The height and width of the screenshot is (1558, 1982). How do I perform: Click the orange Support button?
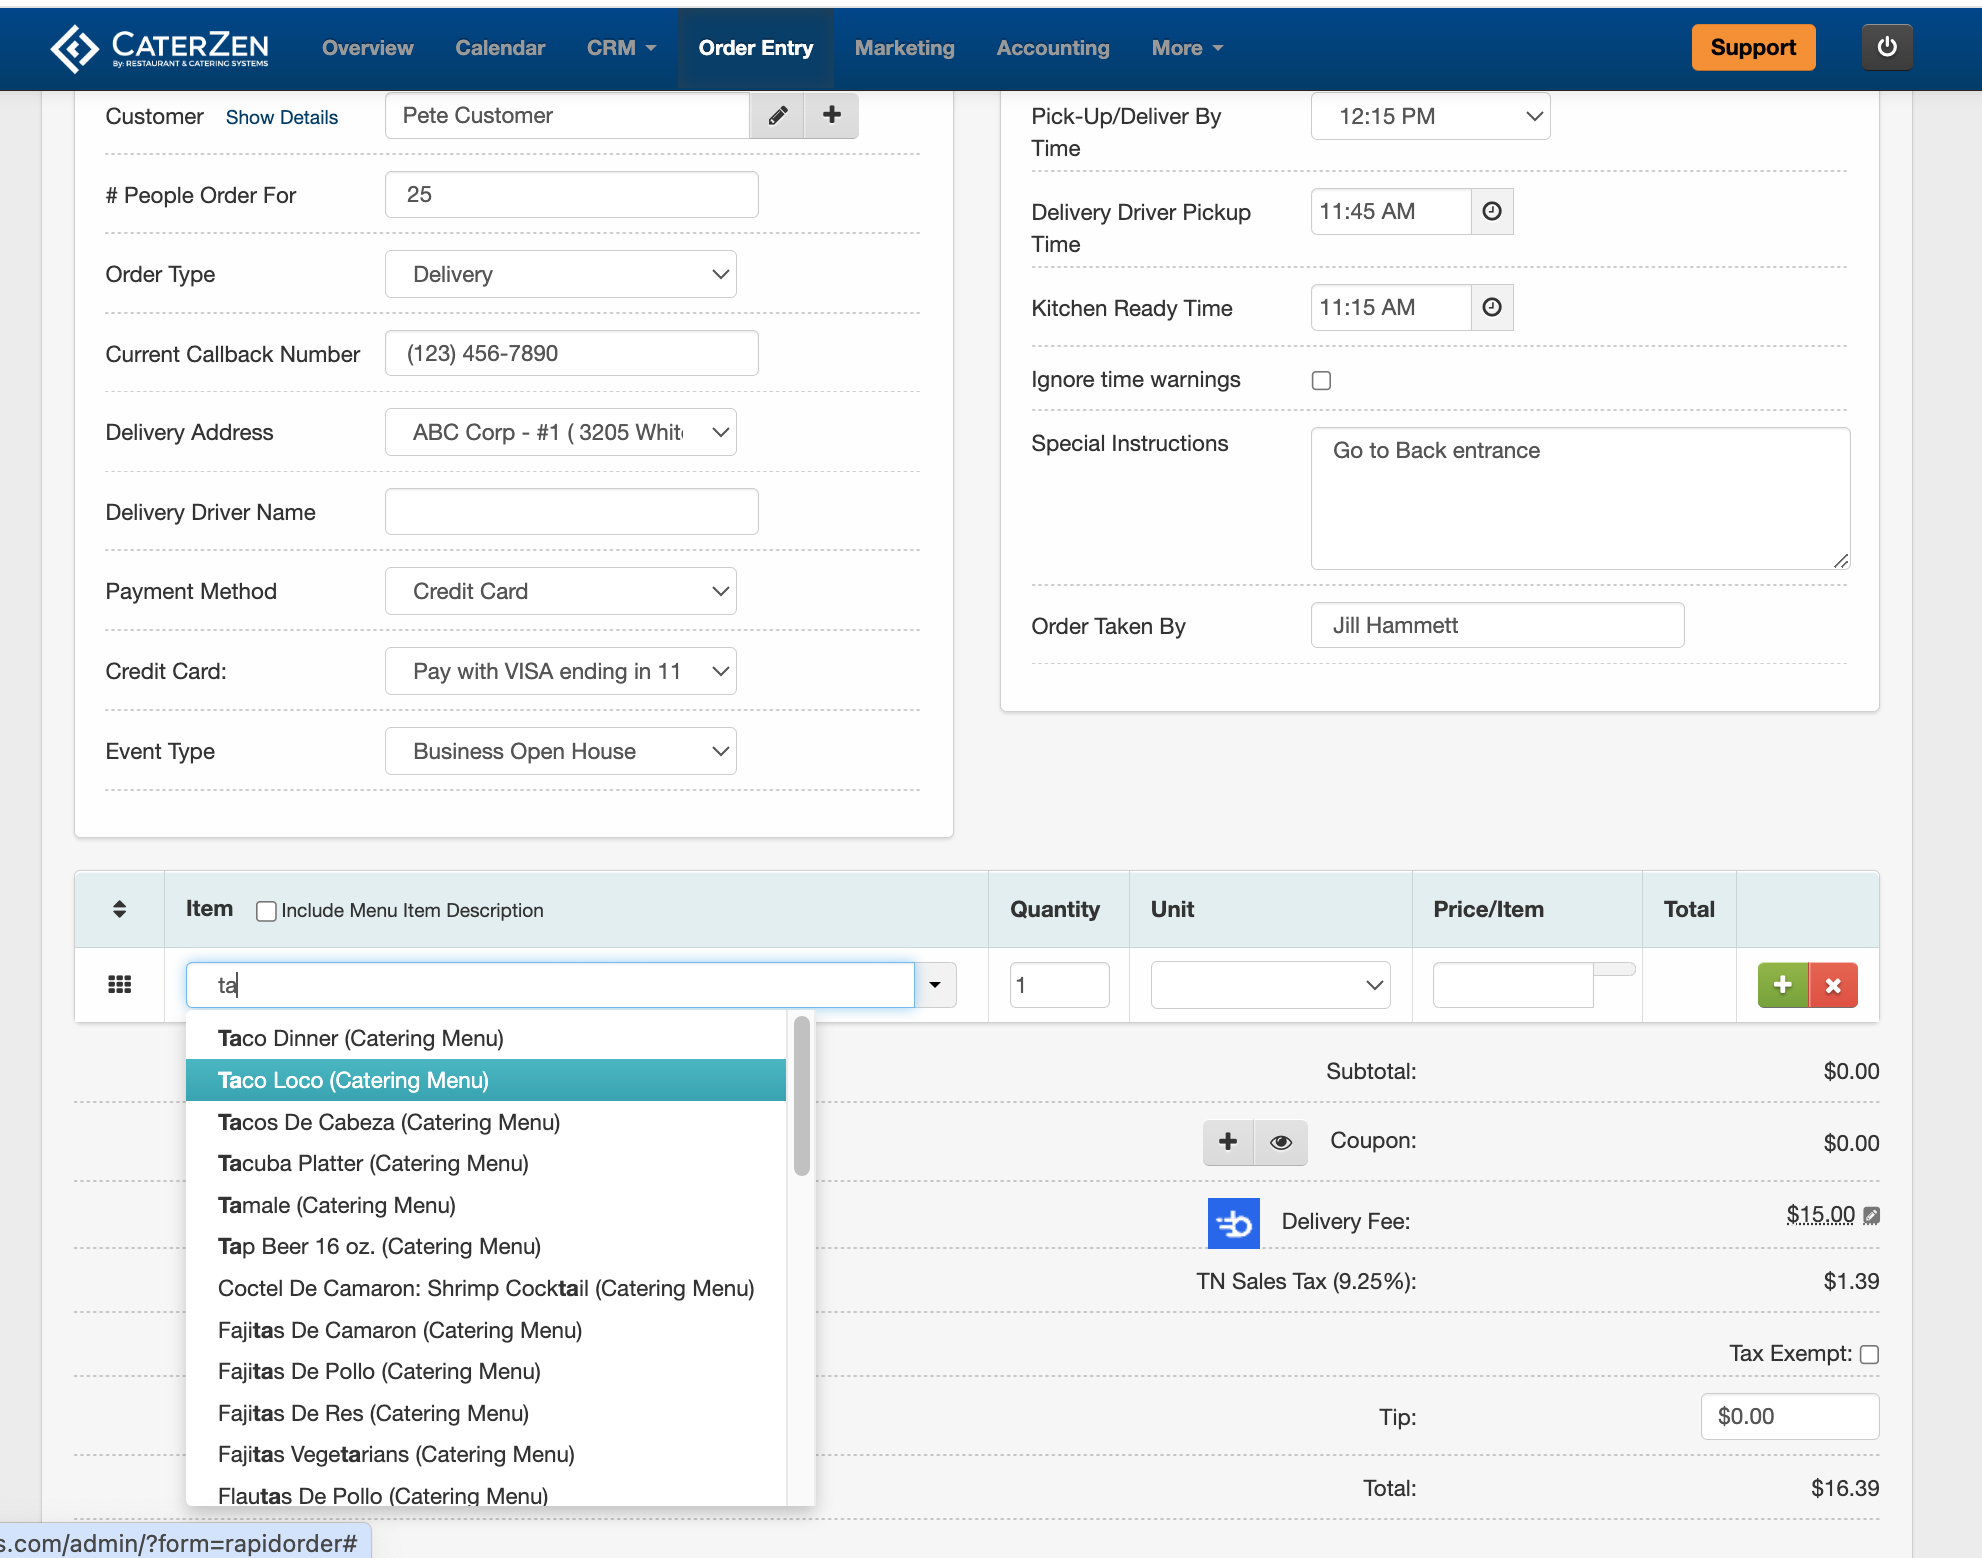[1752, 47]
